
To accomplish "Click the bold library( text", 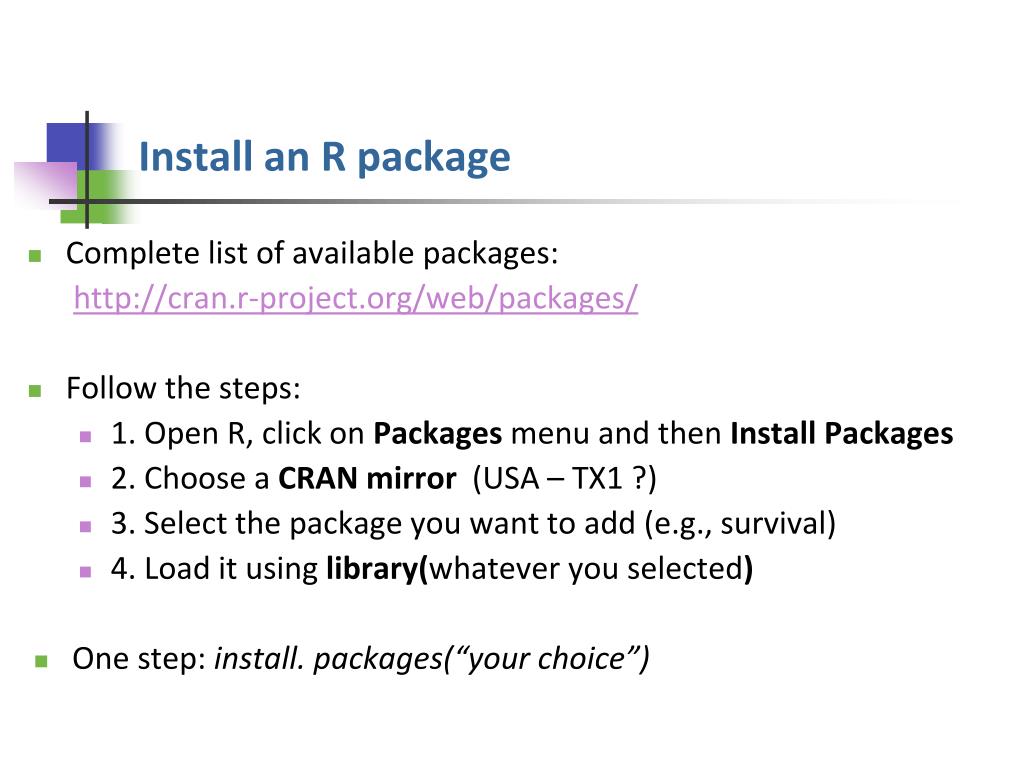I will [x=377, y=569].
